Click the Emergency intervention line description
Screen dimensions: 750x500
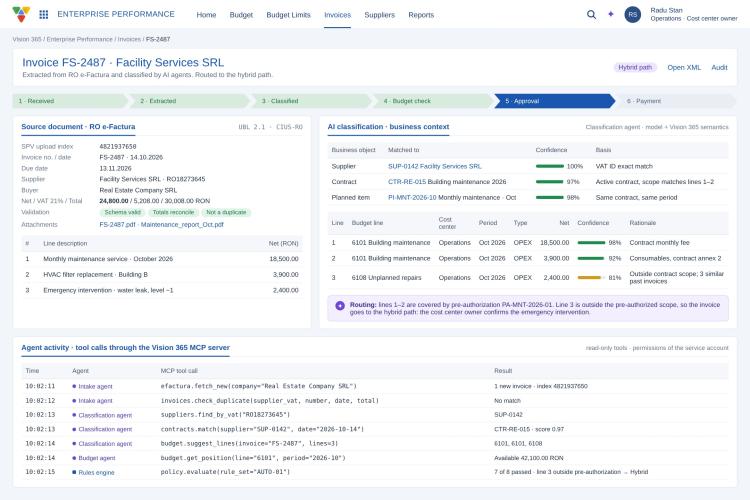pos(108,290)
